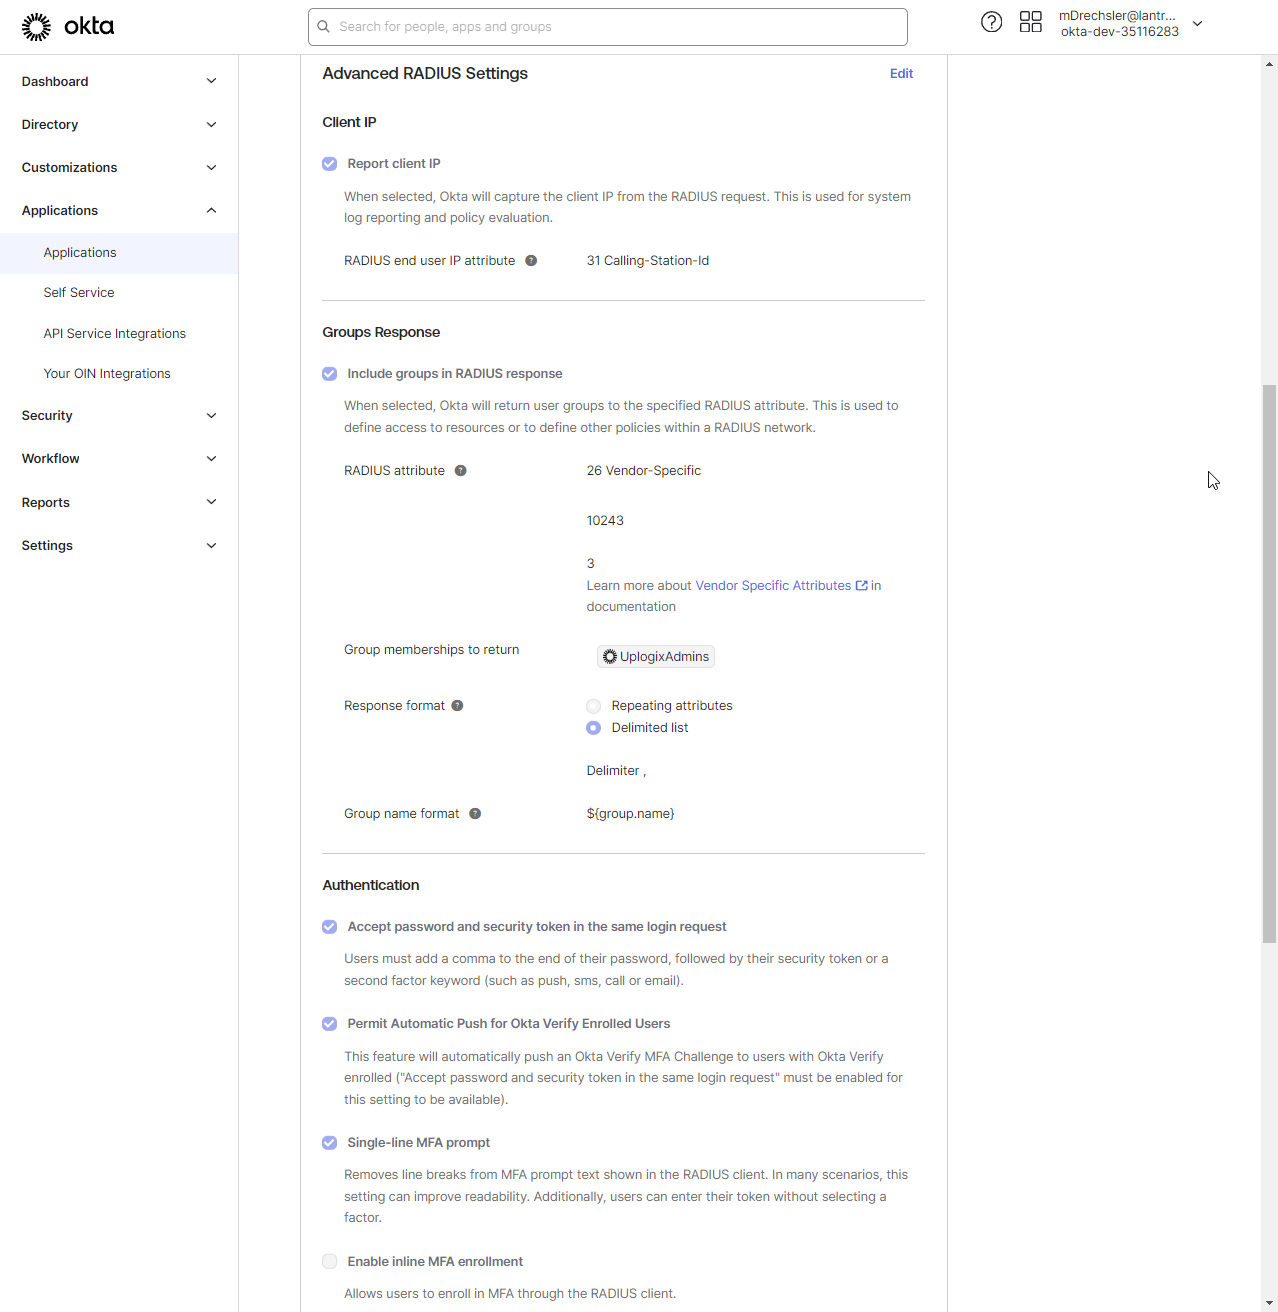This screenshot has width=1278, height=1312.
Task: Toggle Include groups in RADIUS response
Action: pos(330,374)
